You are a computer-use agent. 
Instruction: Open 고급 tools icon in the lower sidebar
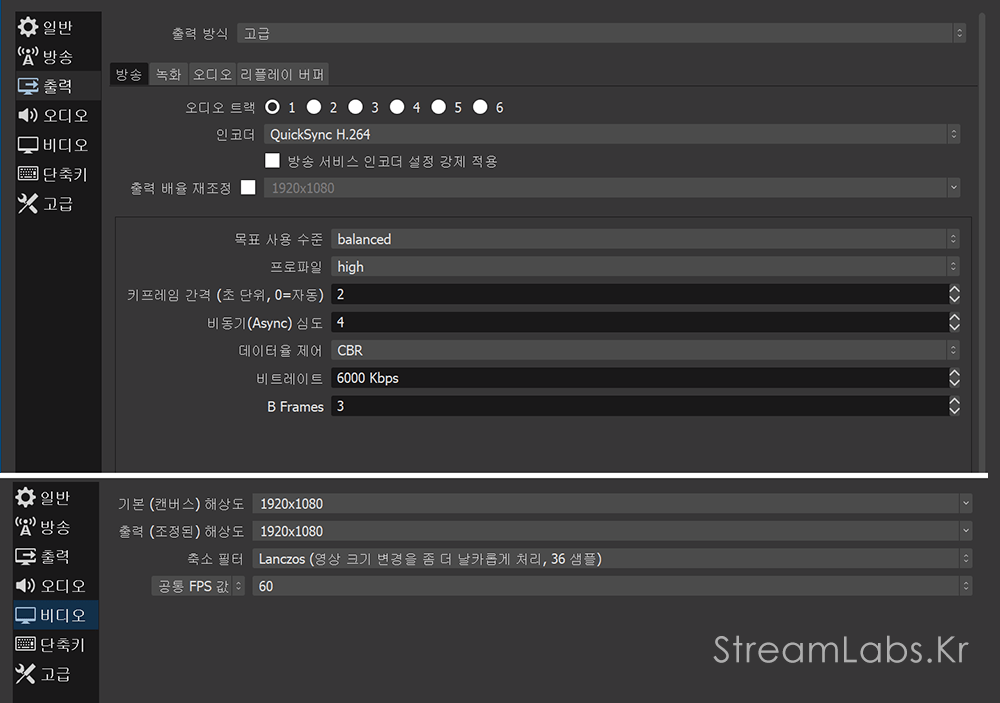click(x=27, y=673)
